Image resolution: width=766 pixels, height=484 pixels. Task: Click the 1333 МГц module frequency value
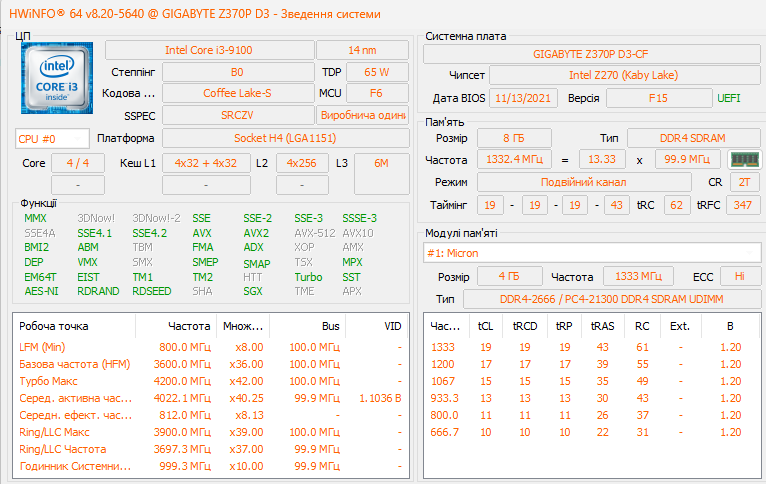point(638,276)
